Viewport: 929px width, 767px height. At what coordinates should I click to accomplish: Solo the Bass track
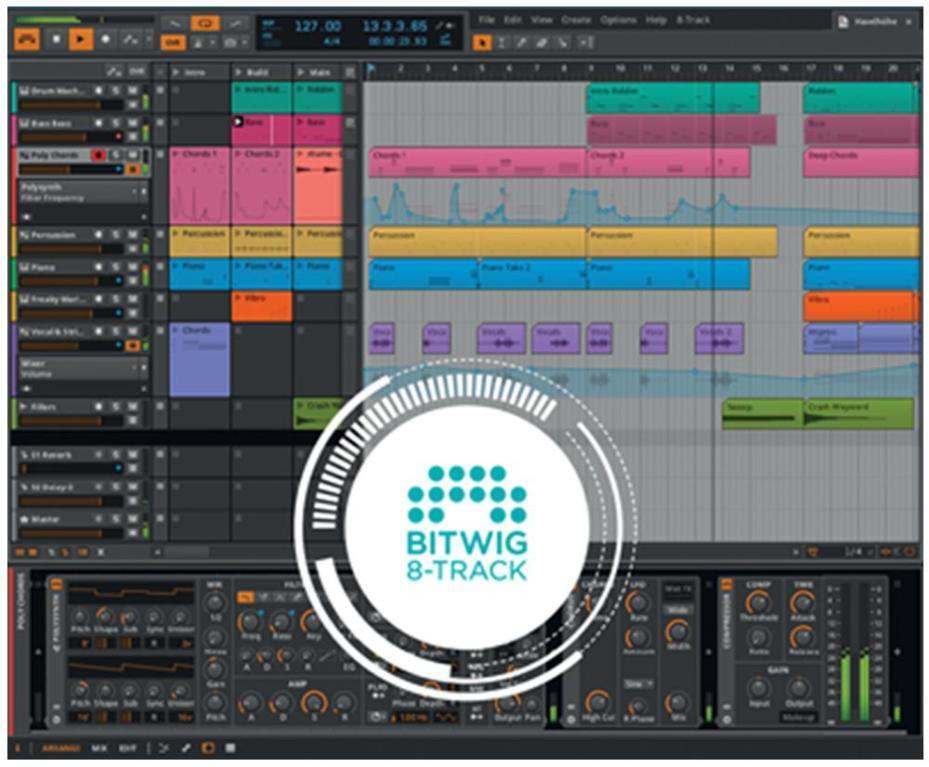(116, 123)
